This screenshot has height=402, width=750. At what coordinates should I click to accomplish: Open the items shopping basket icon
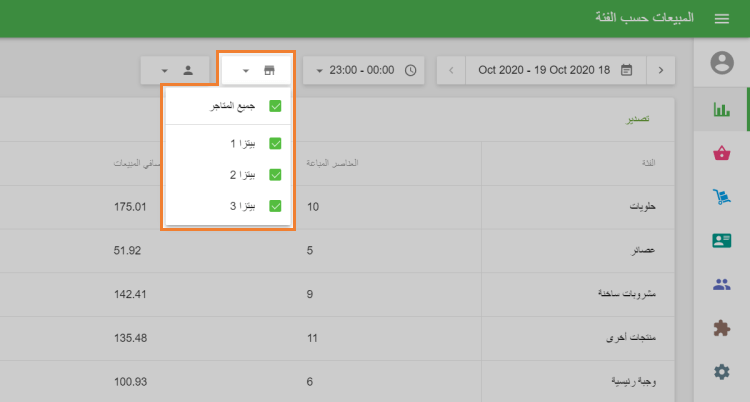tap(721, 153)
